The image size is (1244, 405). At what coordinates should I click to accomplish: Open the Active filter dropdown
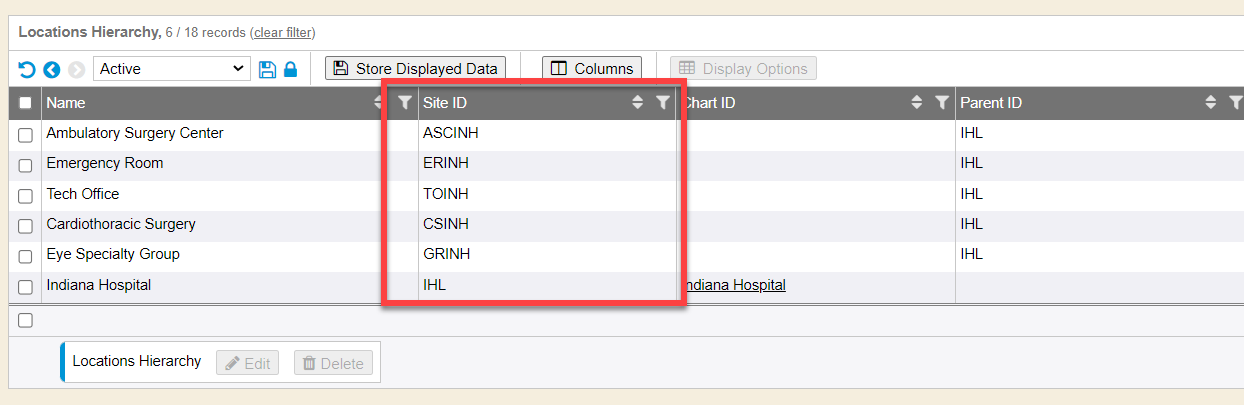point(172,69)
